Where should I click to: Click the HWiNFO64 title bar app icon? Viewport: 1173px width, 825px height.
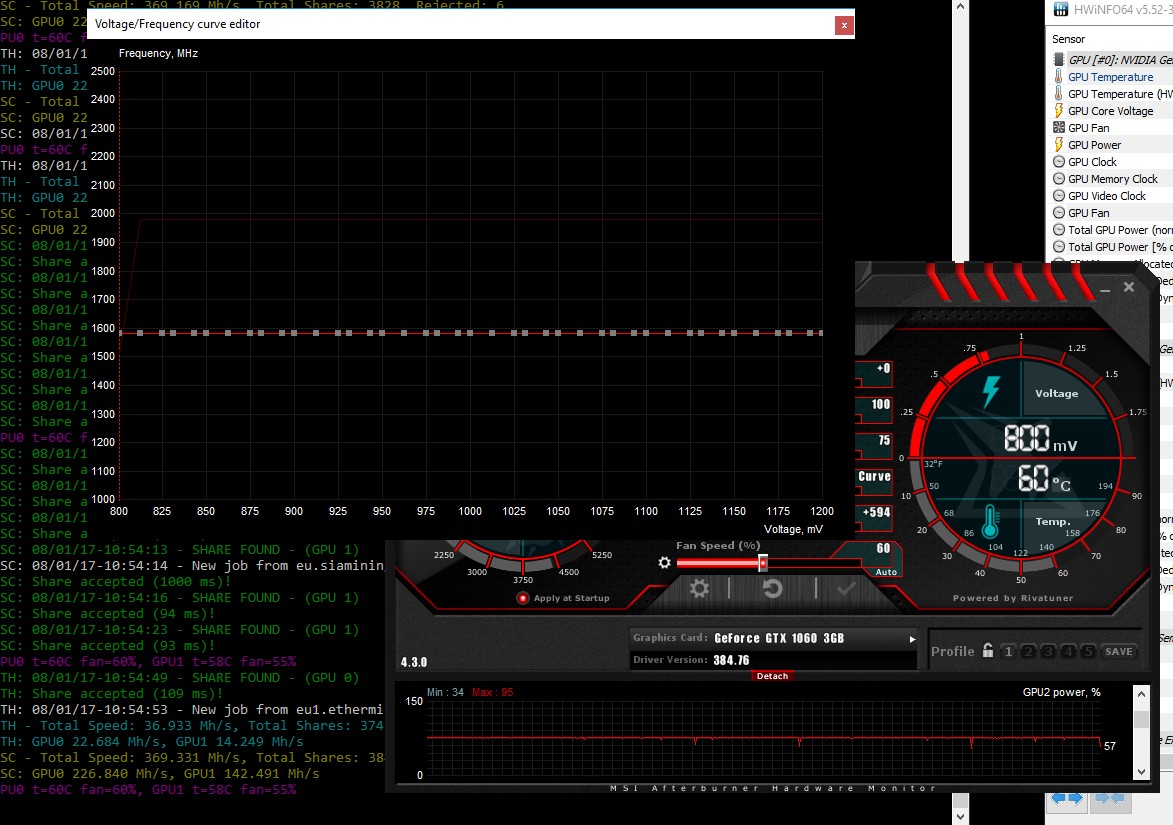[1060, 9]
